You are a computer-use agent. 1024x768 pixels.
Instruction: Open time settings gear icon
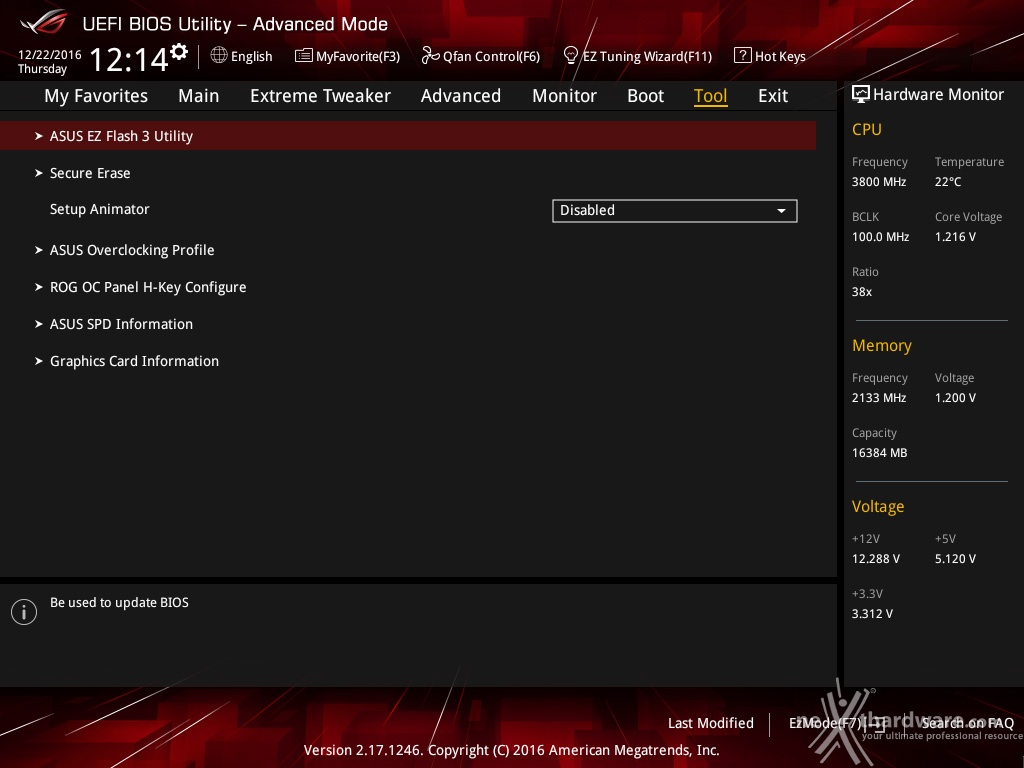pos(179,52)
